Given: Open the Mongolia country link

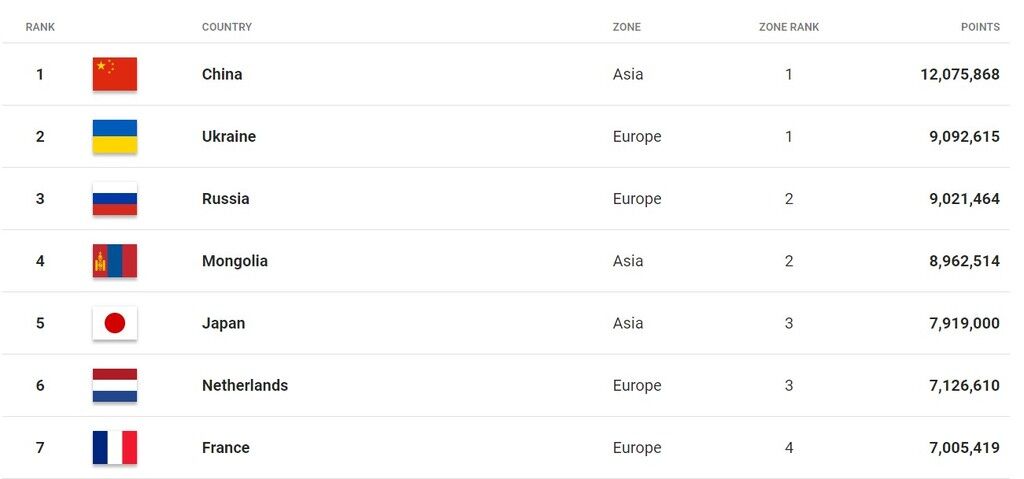Looking at the screenshot, I should 235,261.
